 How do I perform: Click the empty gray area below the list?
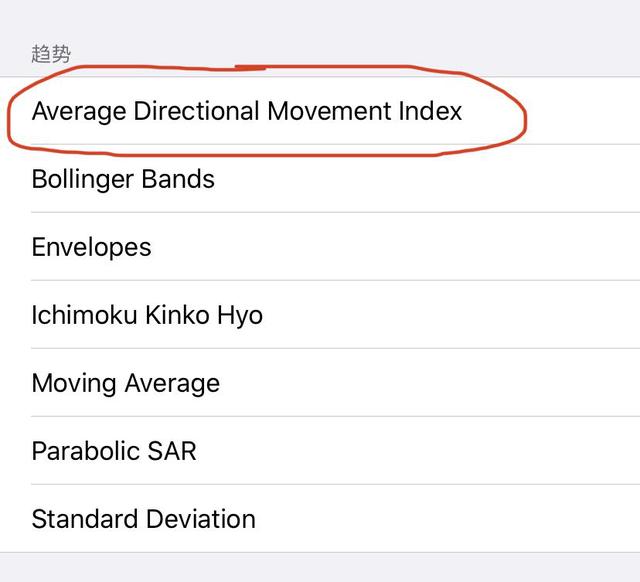point(320,567)
